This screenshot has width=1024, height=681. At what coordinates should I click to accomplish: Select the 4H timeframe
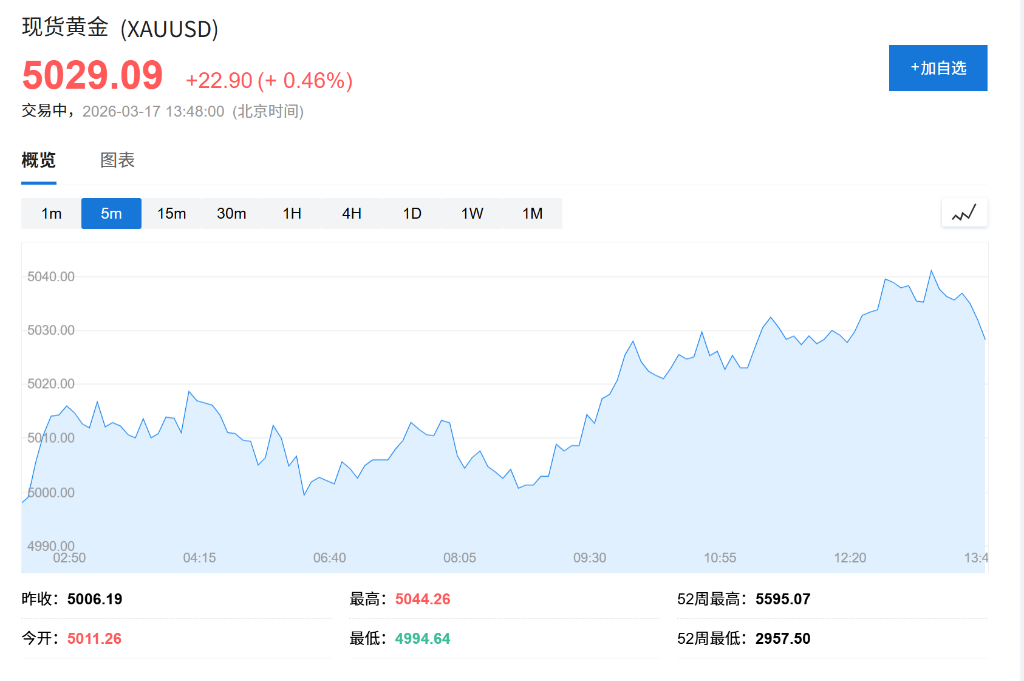click(351, 213)
